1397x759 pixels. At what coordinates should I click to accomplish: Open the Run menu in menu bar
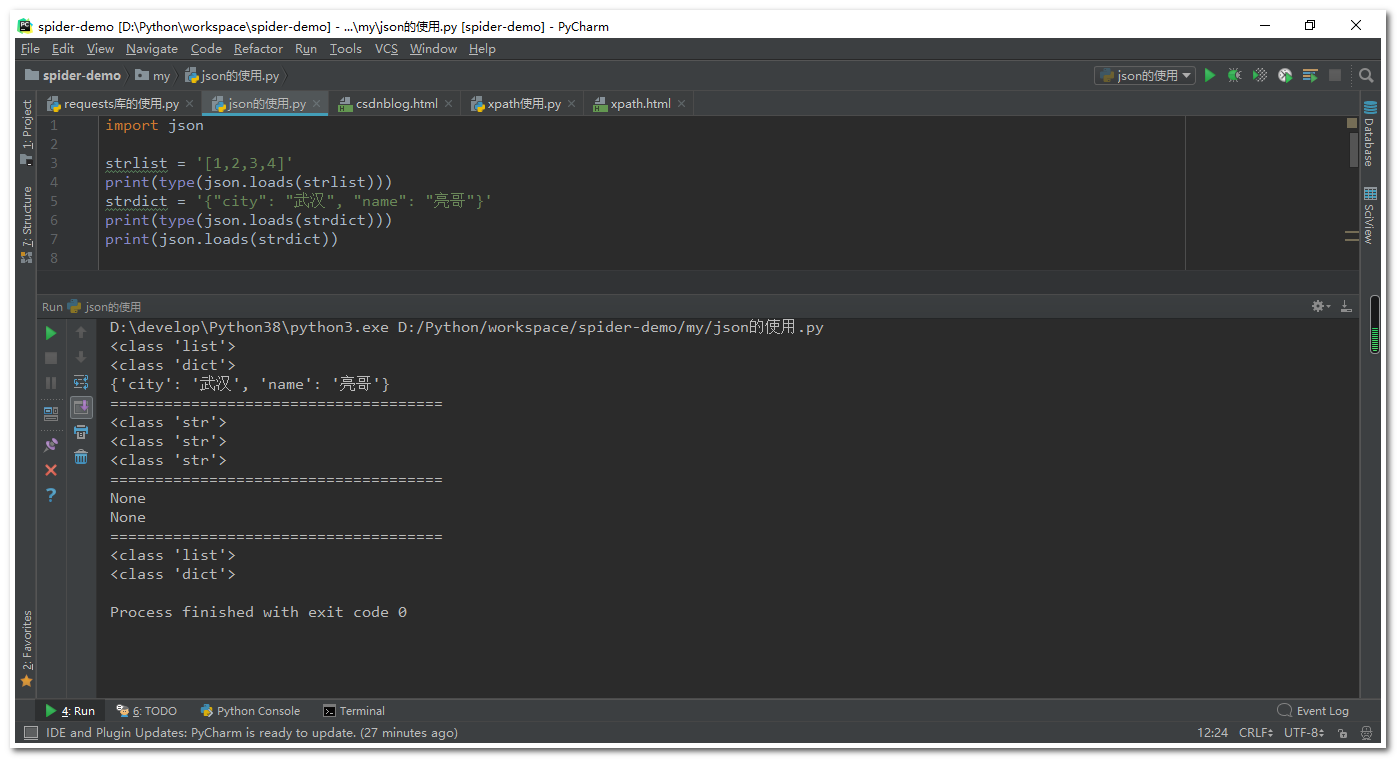pos(306,49)
